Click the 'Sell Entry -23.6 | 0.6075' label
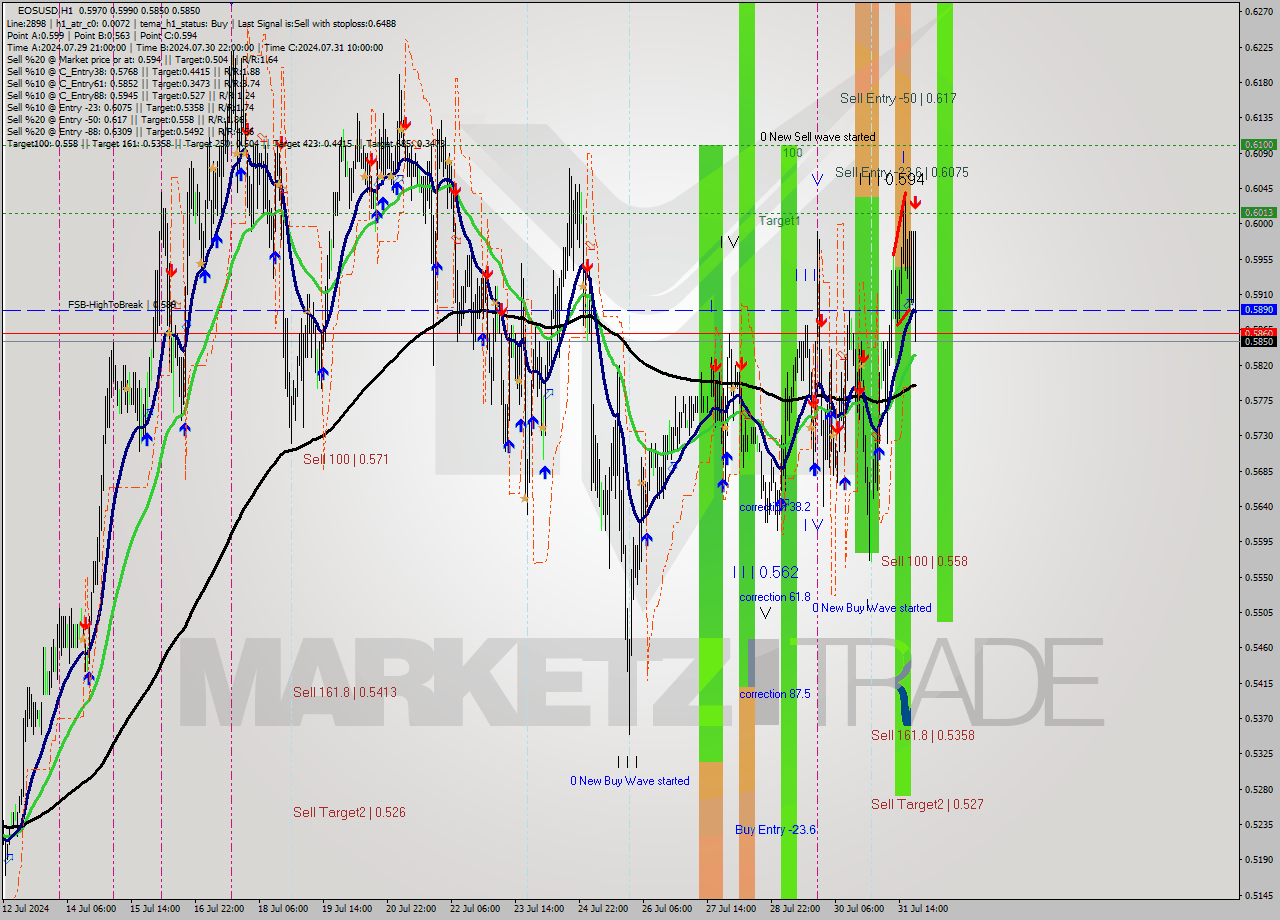The image size is (1280, 920). 902,172
